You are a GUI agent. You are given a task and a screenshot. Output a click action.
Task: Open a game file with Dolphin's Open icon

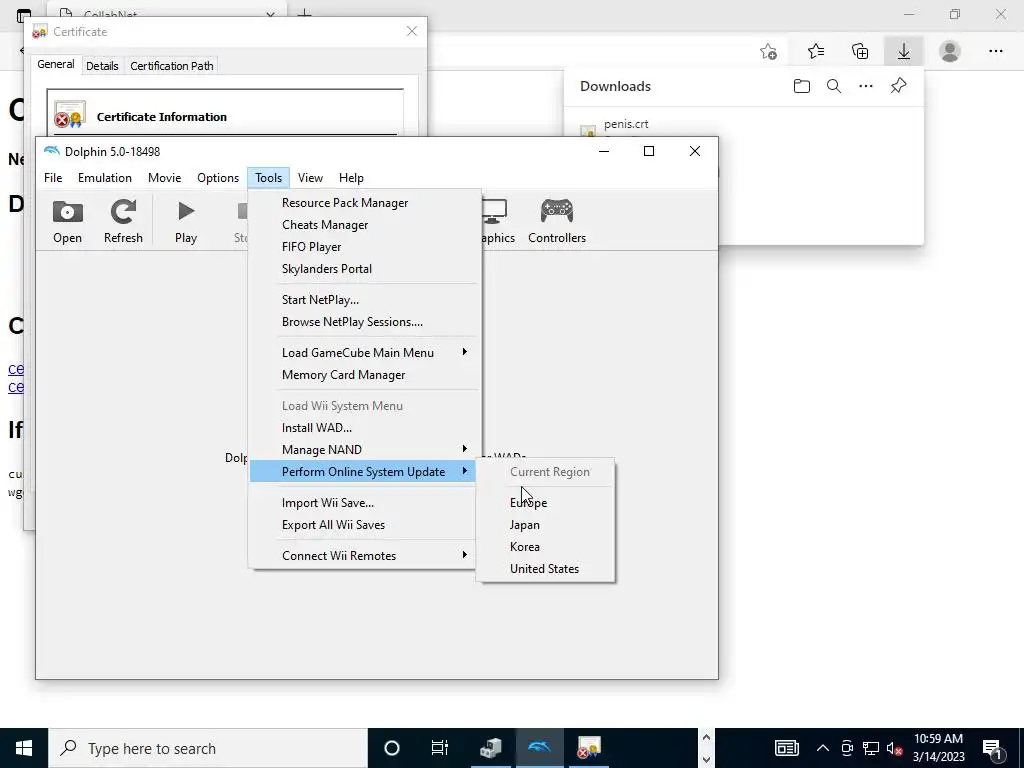click(67, 222)
